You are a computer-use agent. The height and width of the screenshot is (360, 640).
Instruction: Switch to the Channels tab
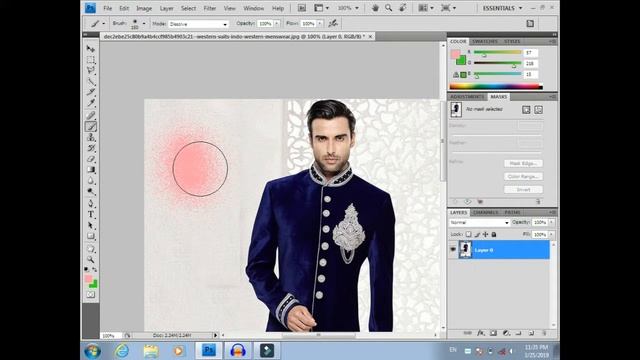(x=485, y=213)
